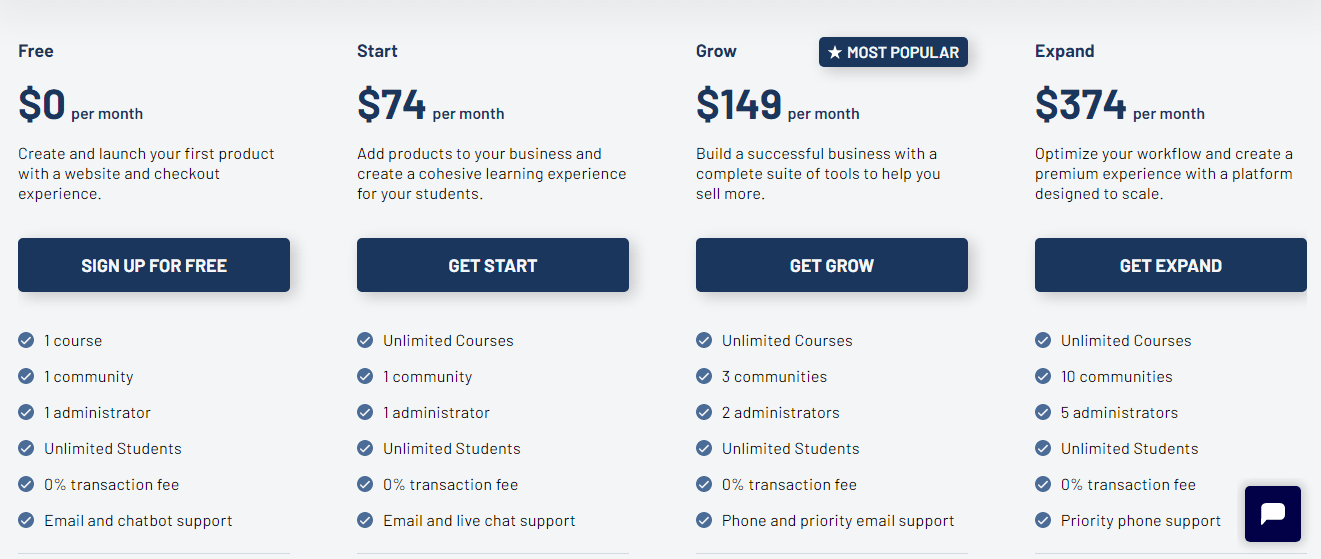The image size is (1321, 559).
Task: Choose the Get Grow plan button
Action: [x=831, y=265]
